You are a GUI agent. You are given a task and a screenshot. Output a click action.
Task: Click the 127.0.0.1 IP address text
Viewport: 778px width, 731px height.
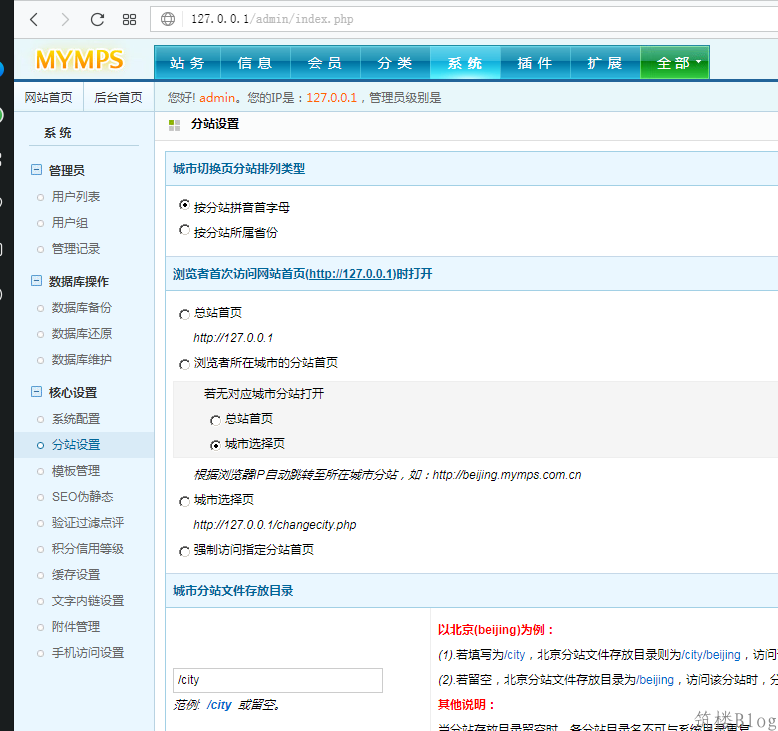click(x=331, y=98)
